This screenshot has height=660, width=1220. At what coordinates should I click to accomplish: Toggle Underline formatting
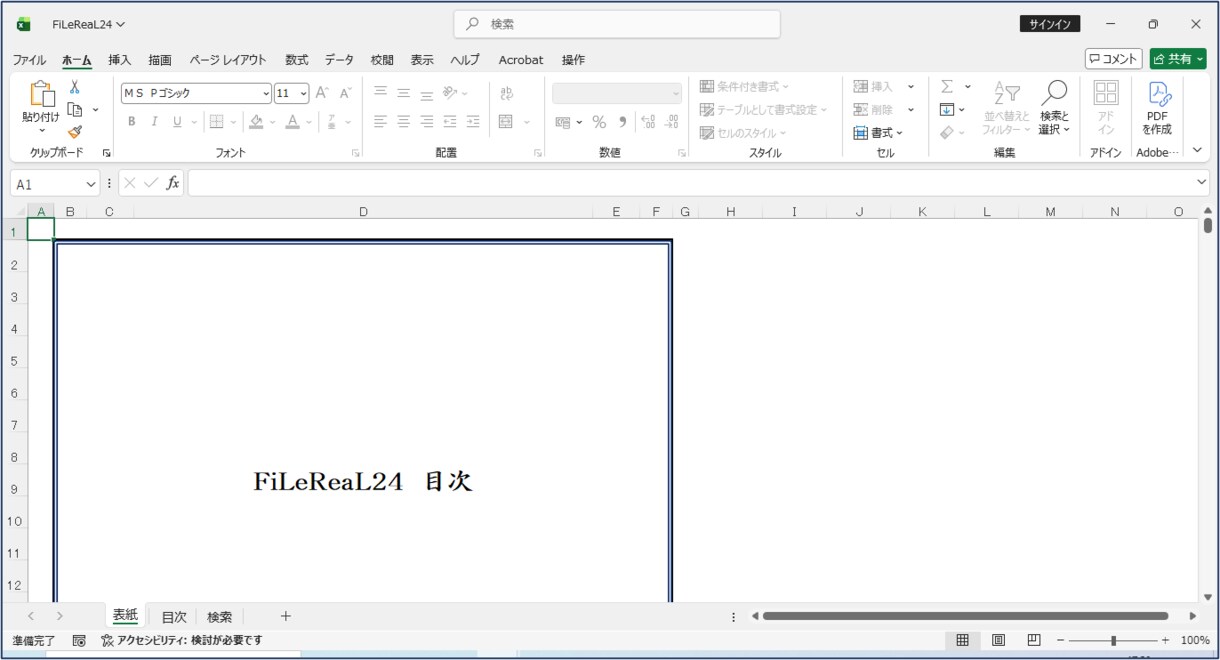click(177, 122)
